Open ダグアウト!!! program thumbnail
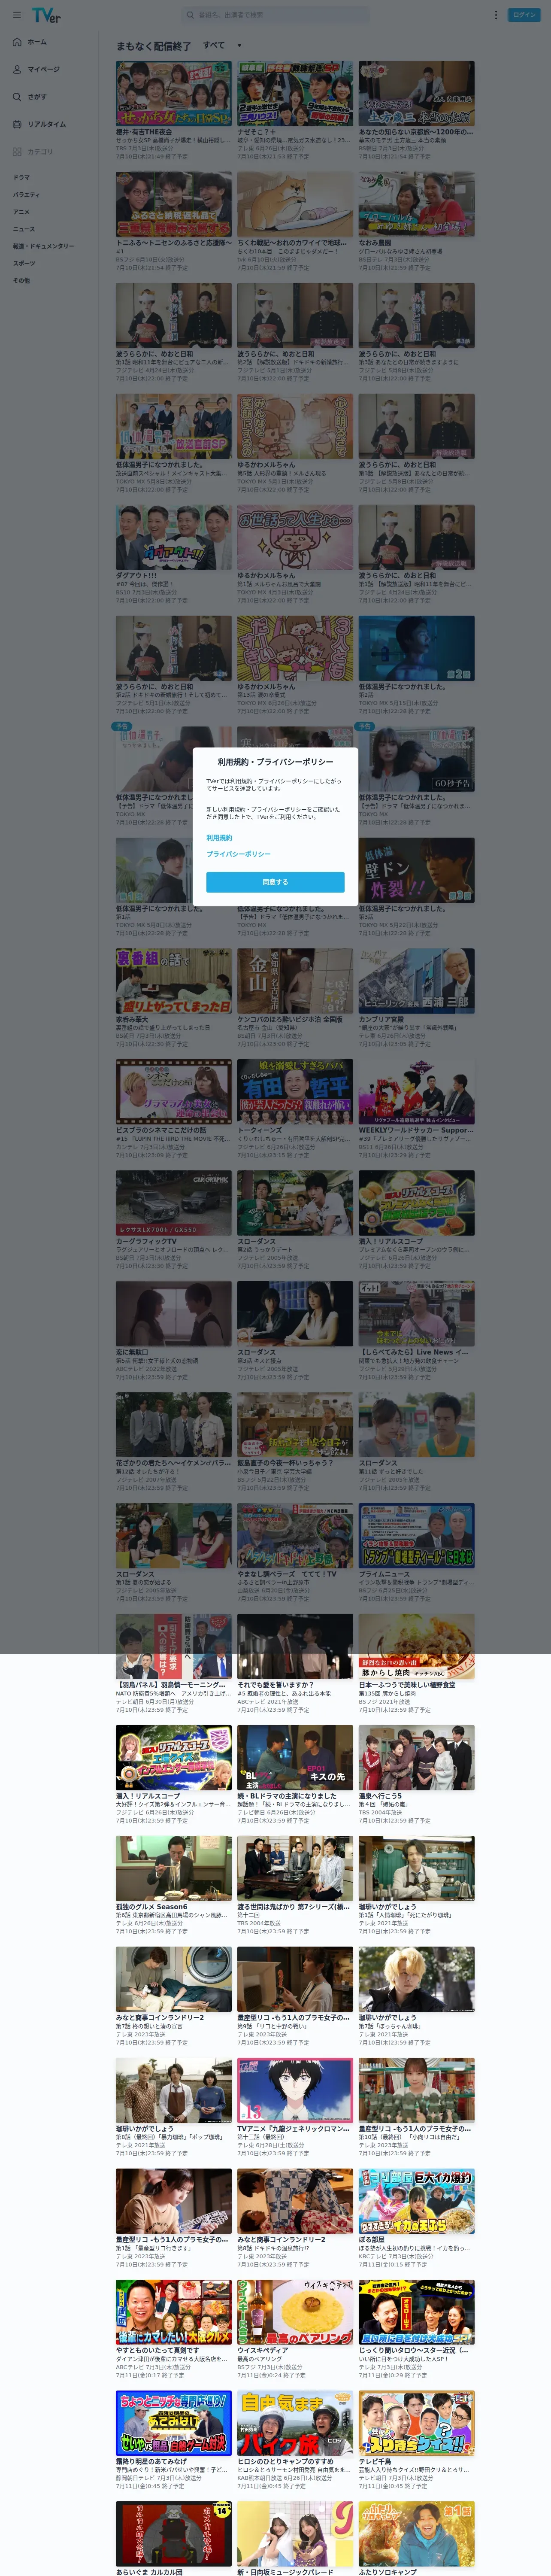 click(174, 537)
